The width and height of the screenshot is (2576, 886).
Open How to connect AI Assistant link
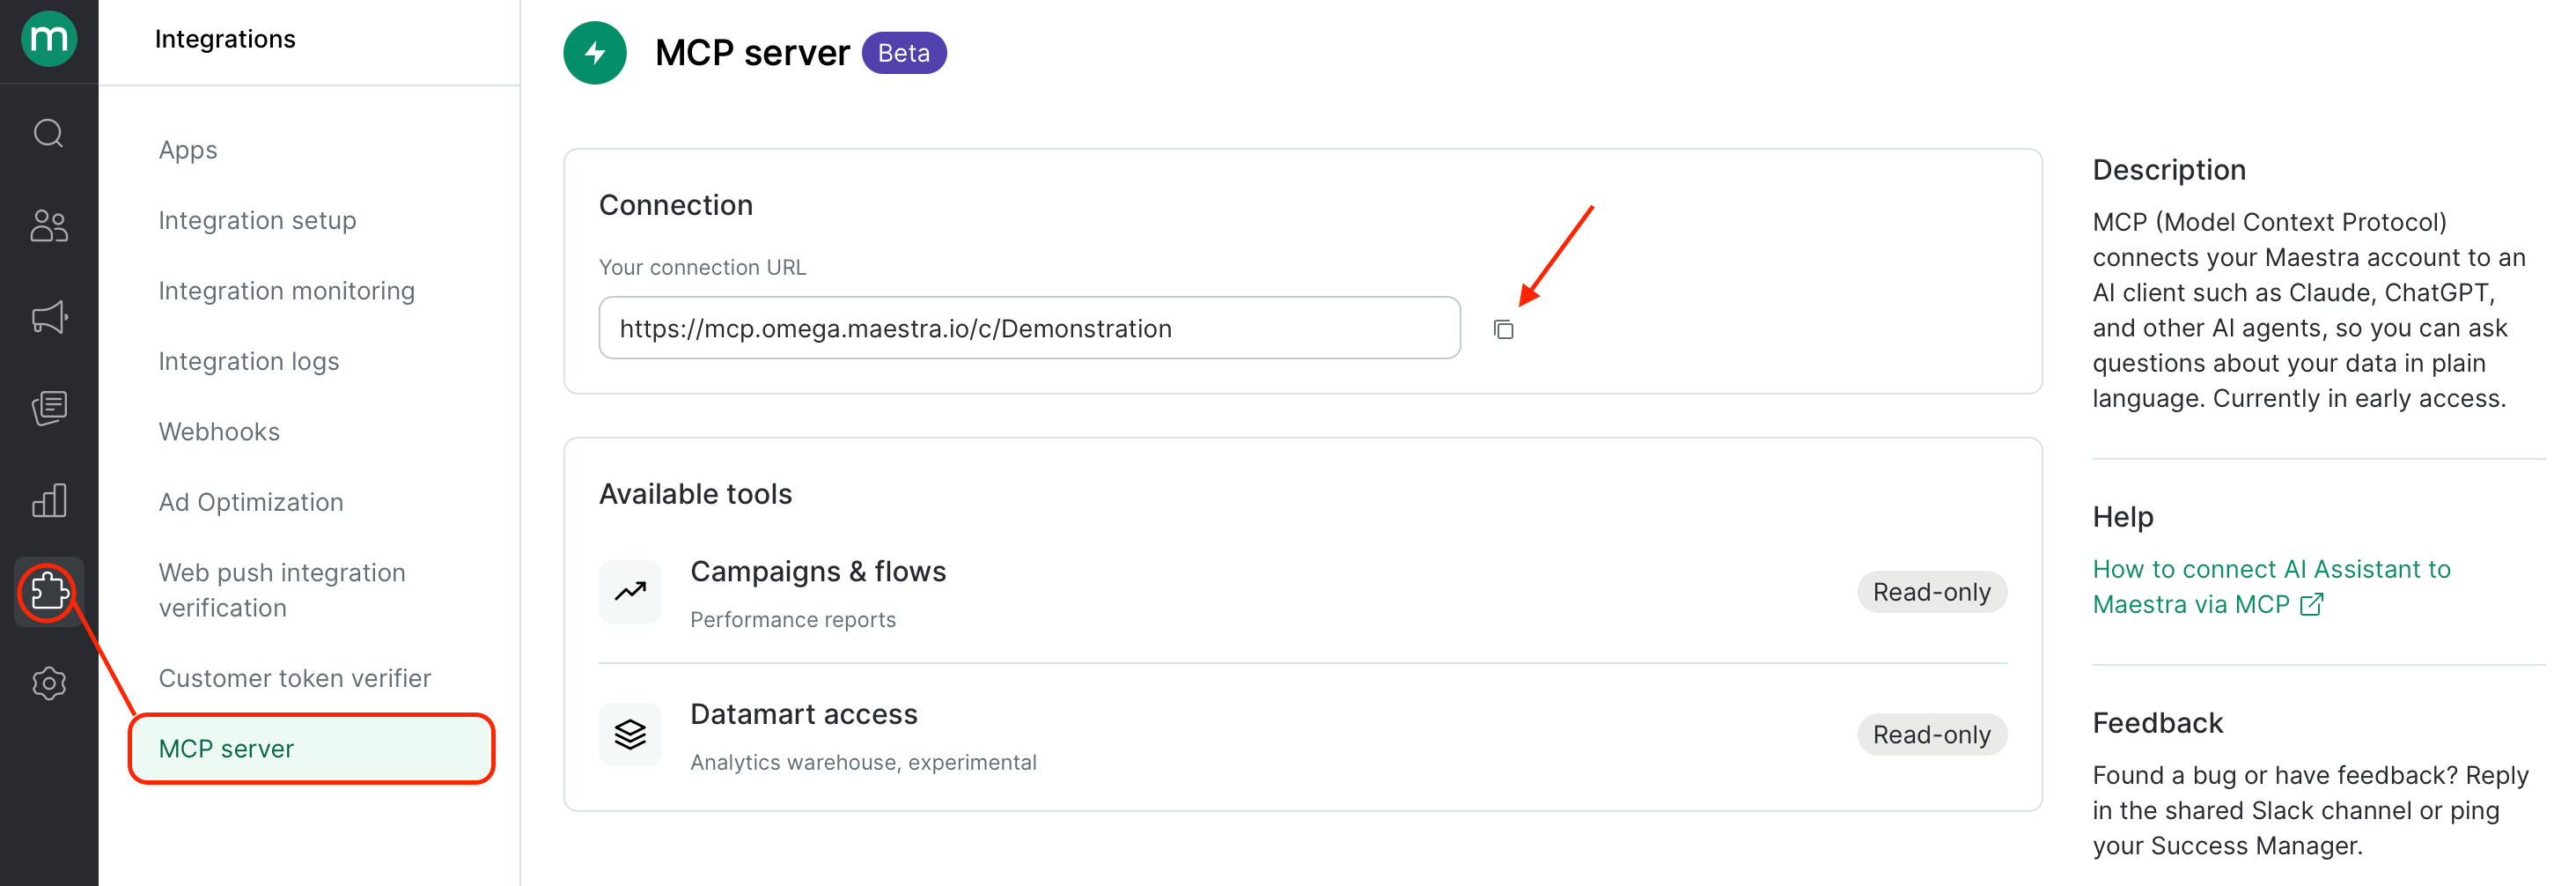[x=2271, y=587]
